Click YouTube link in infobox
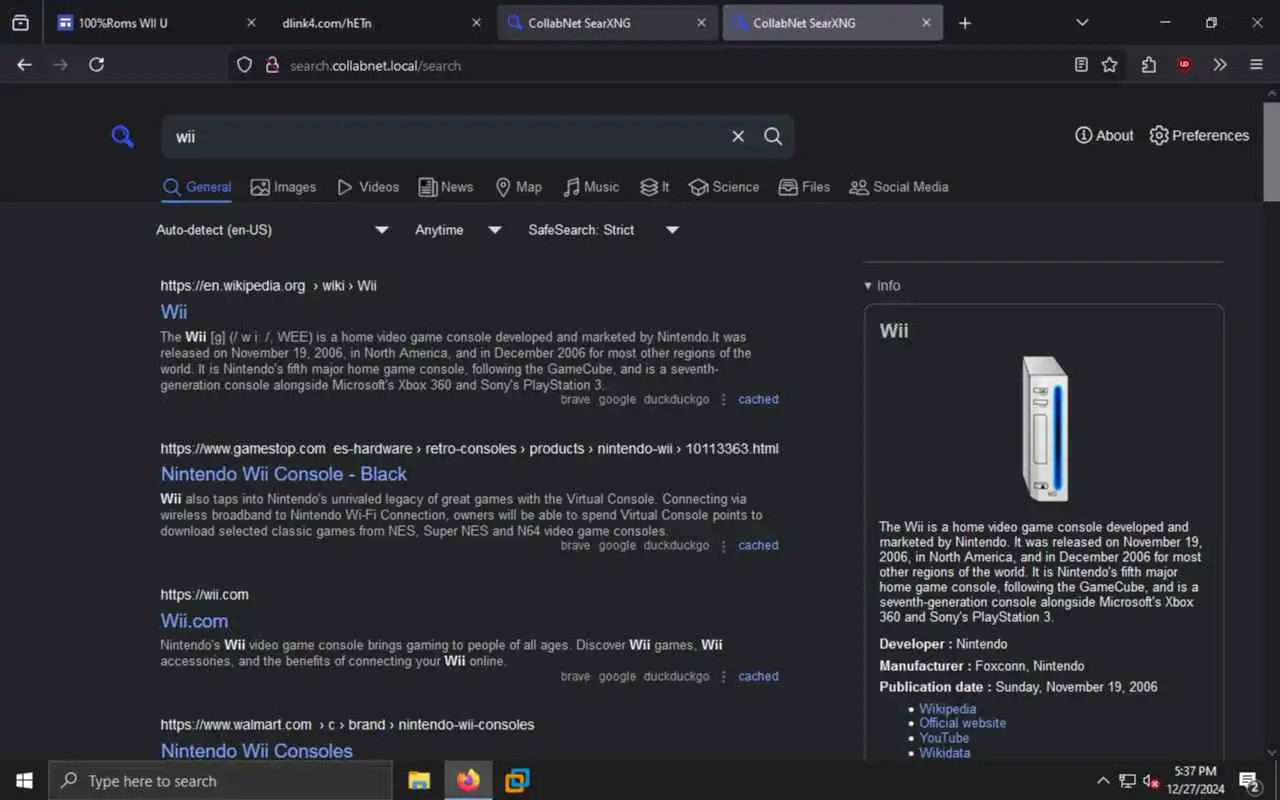1280x800 pixels. (x=944, y=738)
